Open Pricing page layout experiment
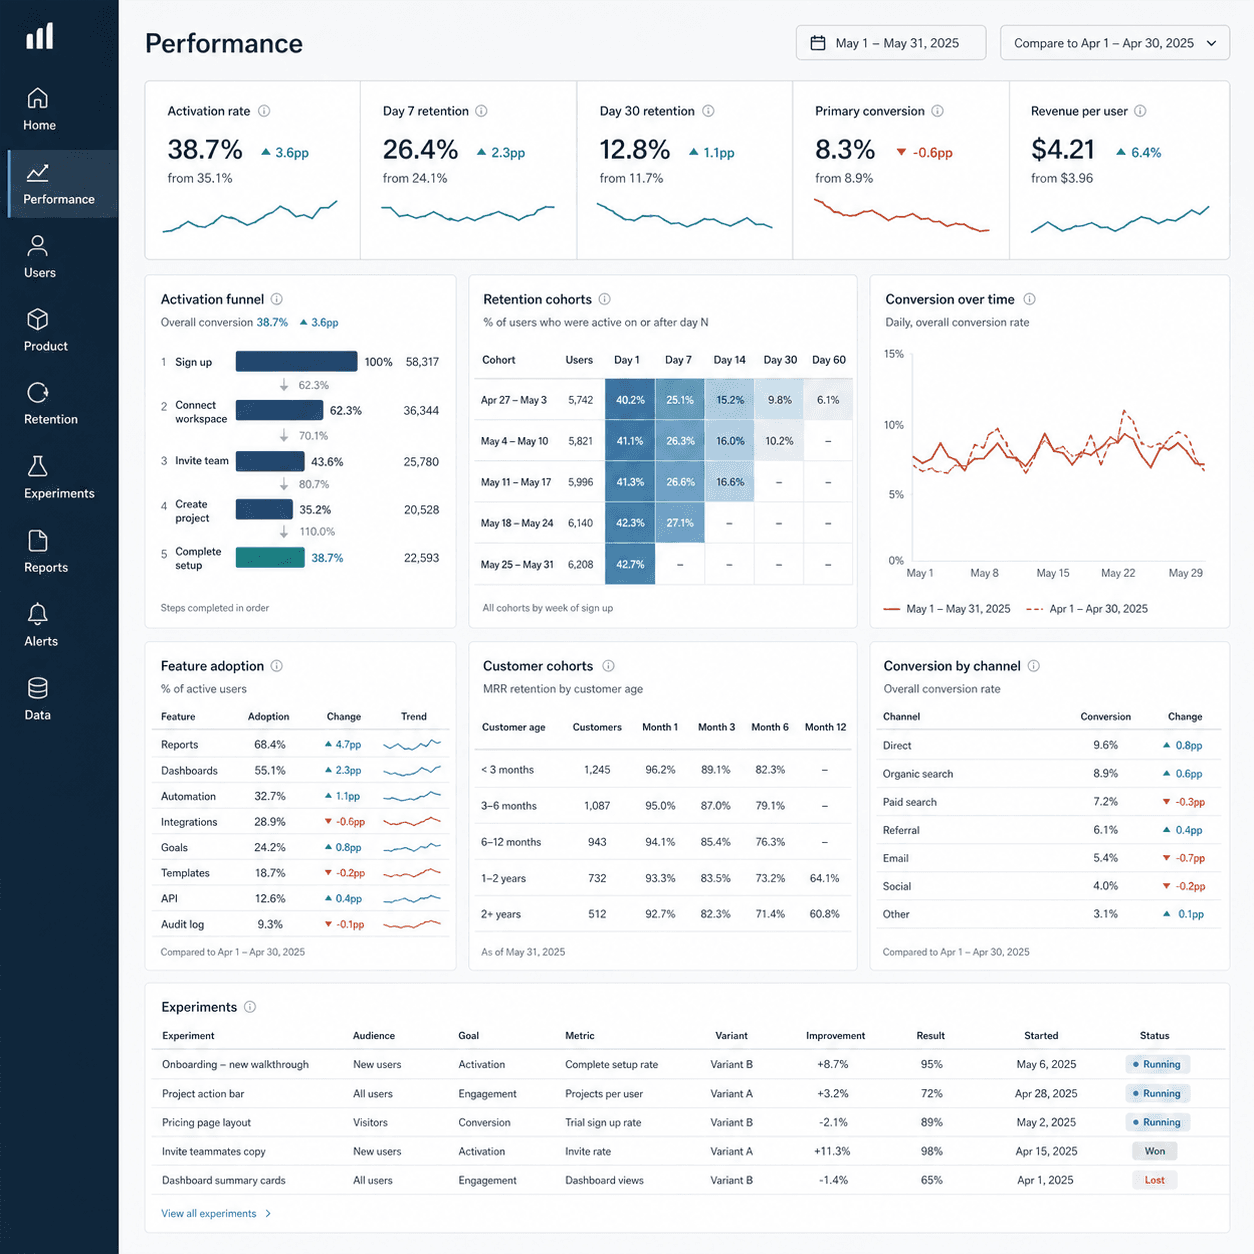This screenshot has height=1254, width=1254. pyautogui.click(x=206, y=1122)
